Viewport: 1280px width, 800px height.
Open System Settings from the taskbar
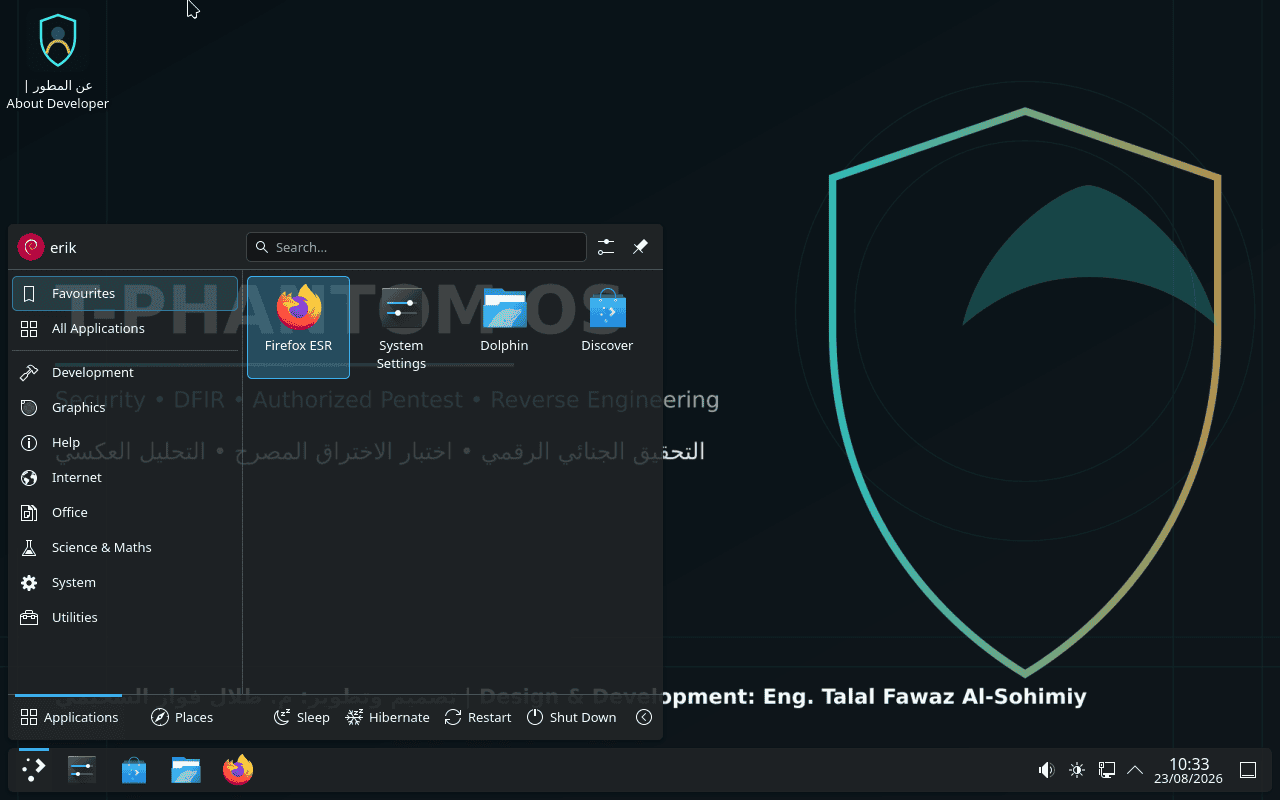pos(82,770)
